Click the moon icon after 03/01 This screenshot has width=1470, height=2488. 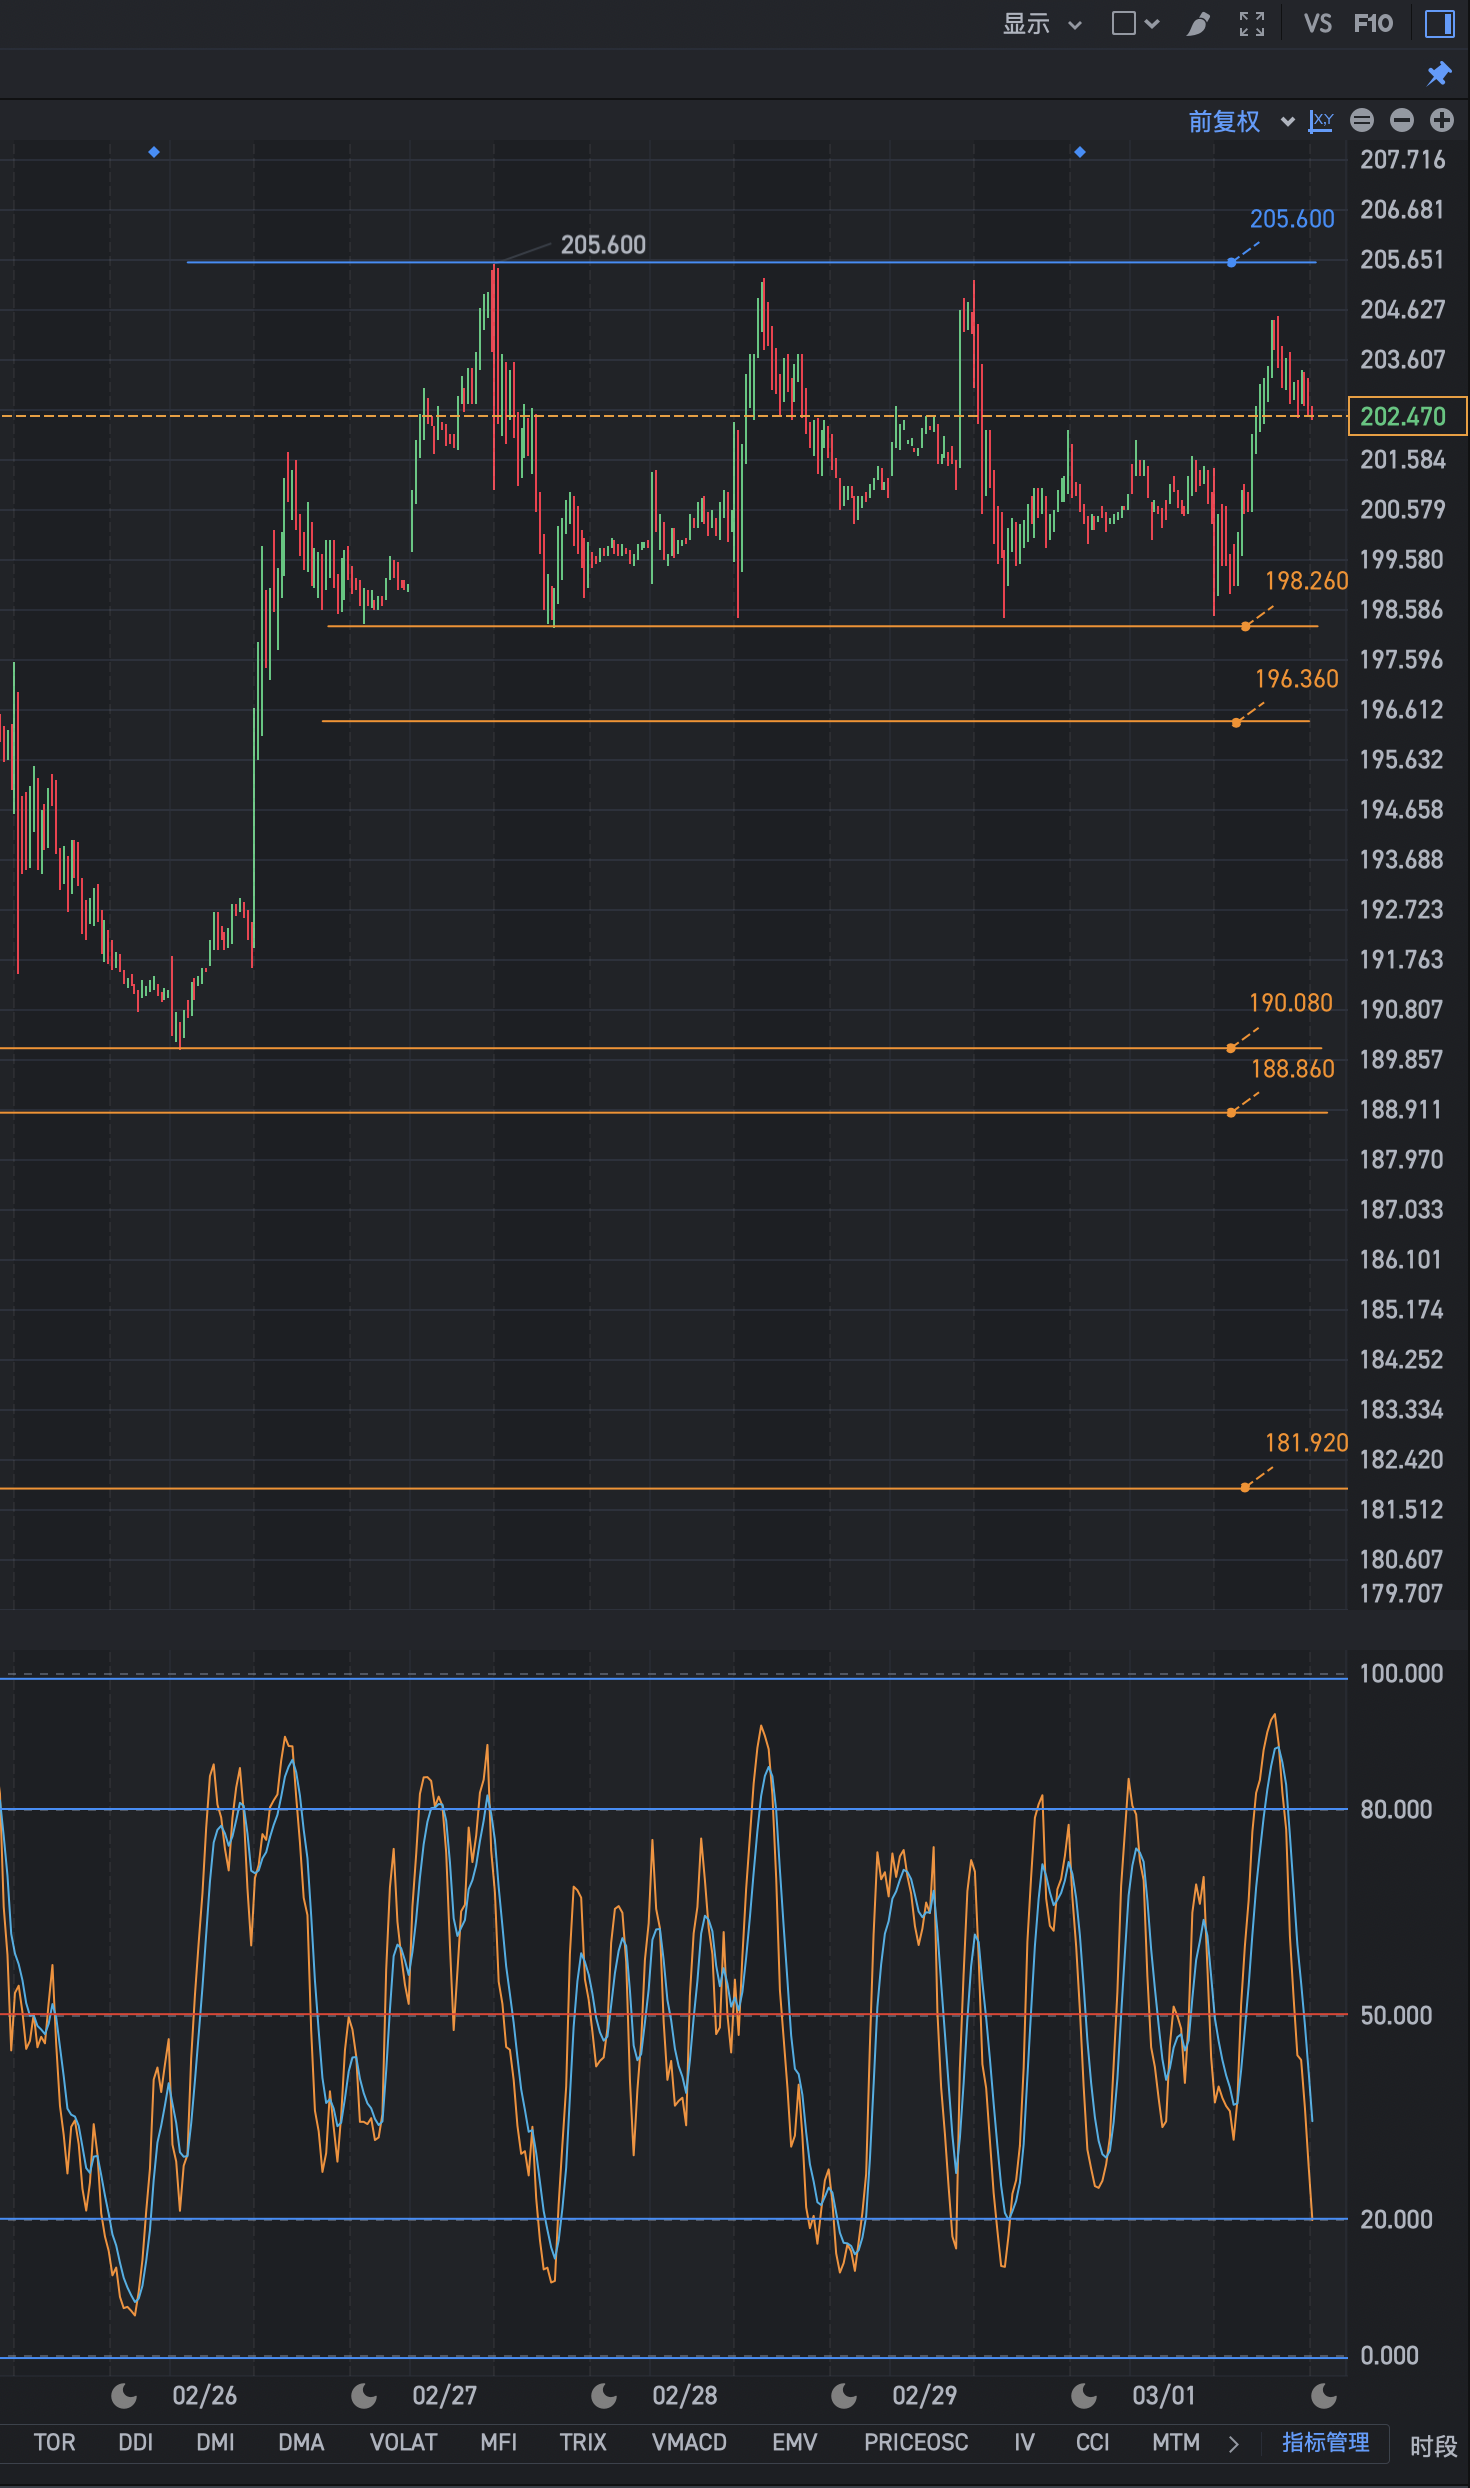click(x=1324, y=2395)
